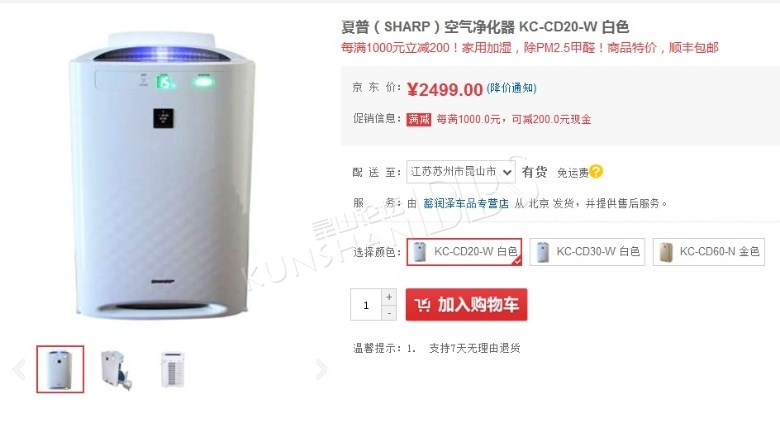Image resolution: width=780 pixels, height=446 pixels.
Task: Open the 馨润泽车品专营店 store link
Action: (x=466, y=203)
